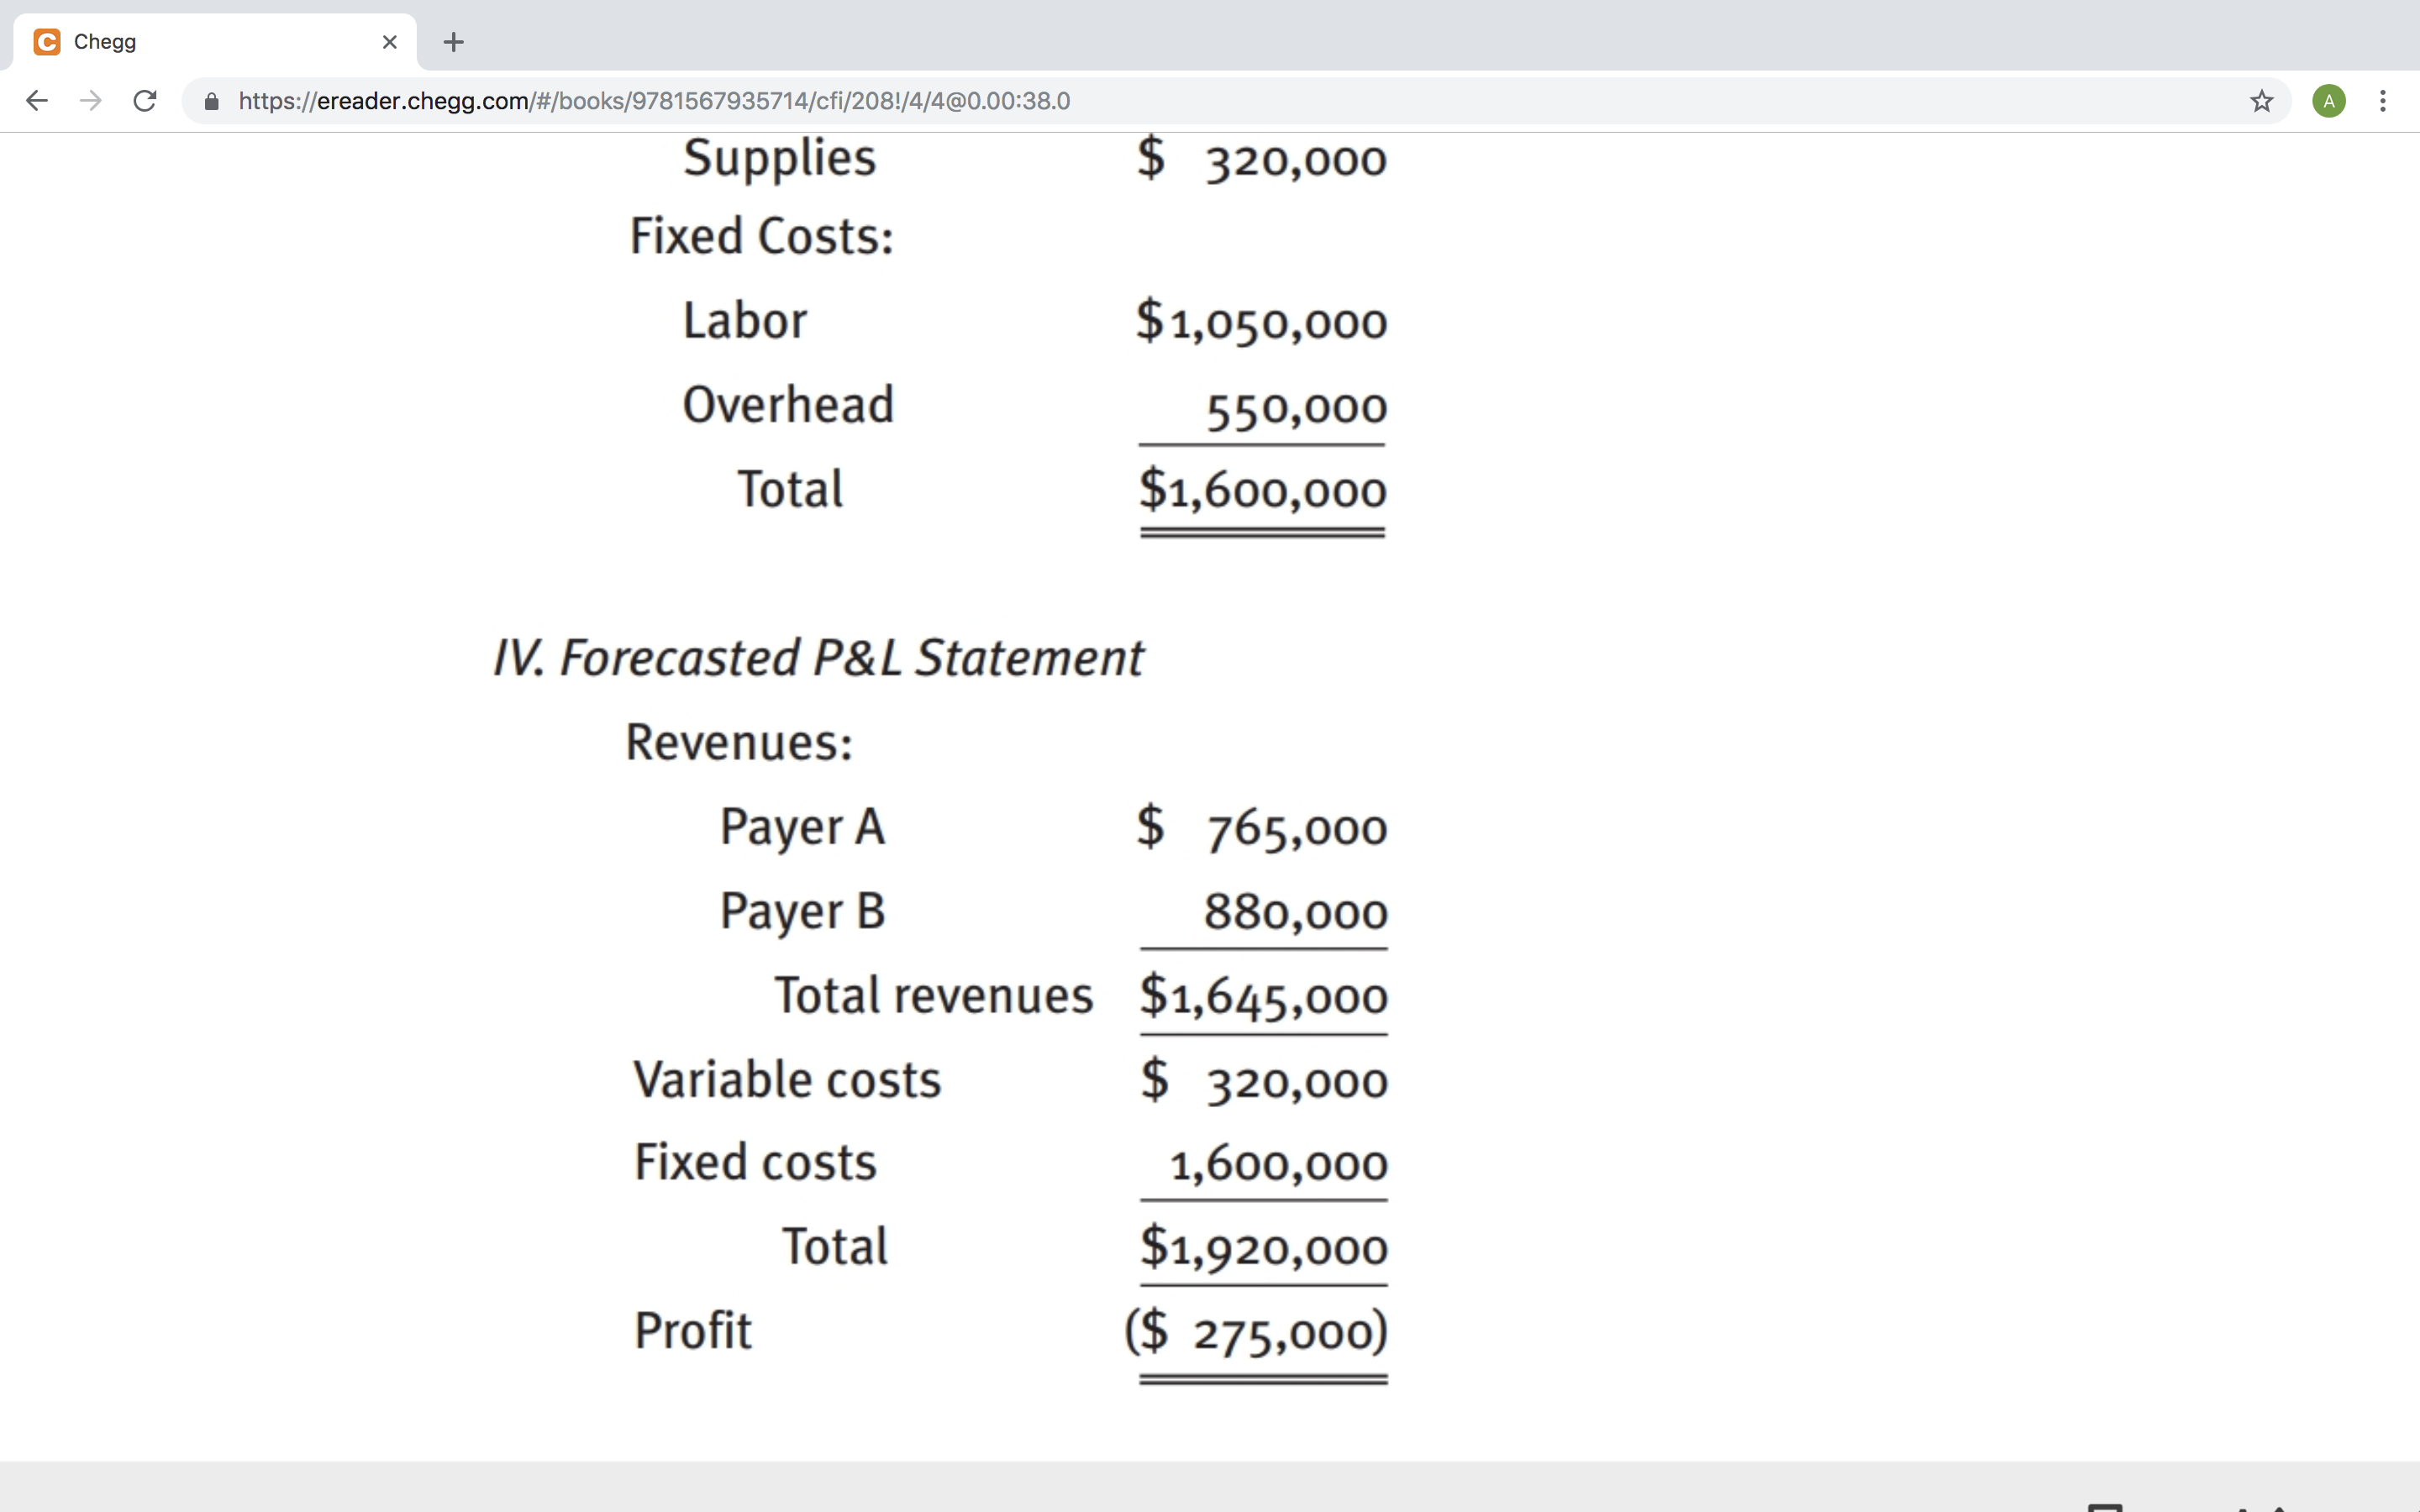Viewport: 2420px width, 1512px height.
Task: Open the Chrome three-dot menu
Action: pos(2383,101)
